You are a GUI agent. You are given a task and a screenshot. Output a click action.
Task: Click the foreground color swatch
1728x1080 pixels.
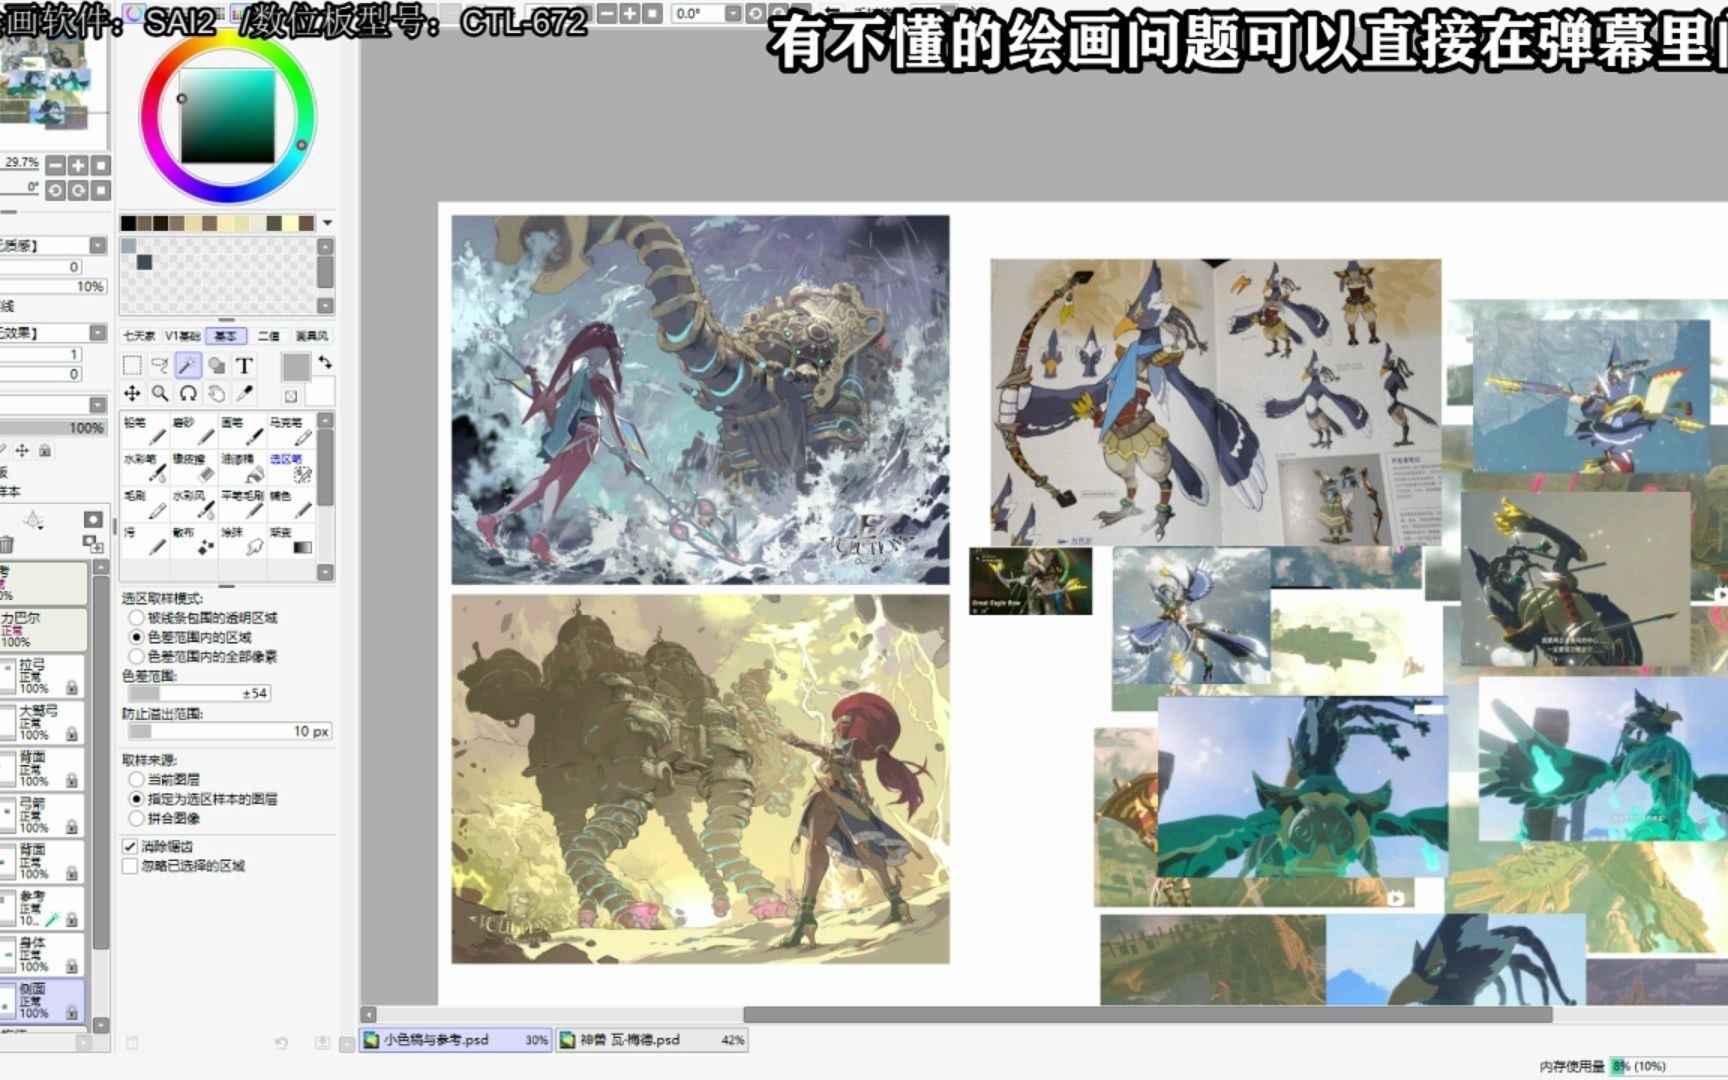(295, 367)
